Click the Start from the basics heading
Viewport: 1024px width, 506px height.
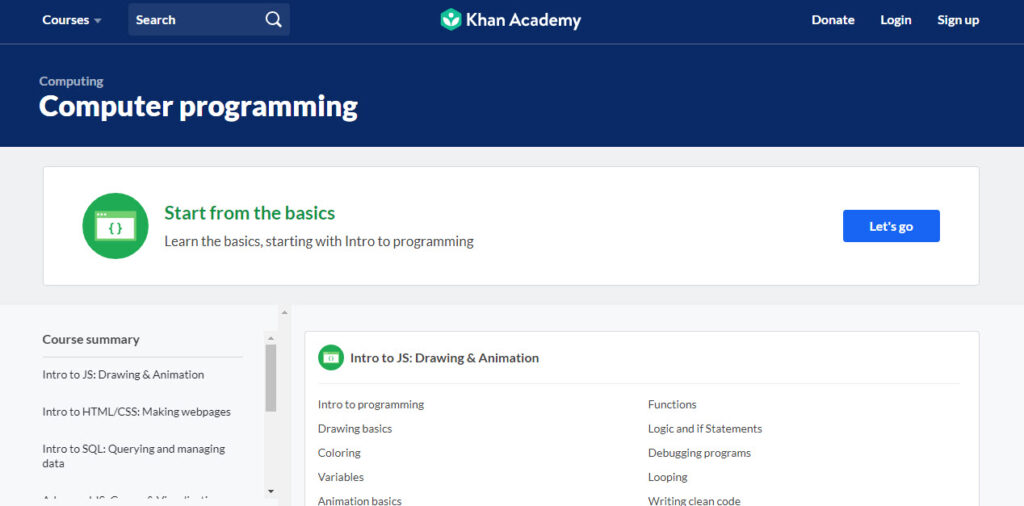pos(249,213)
